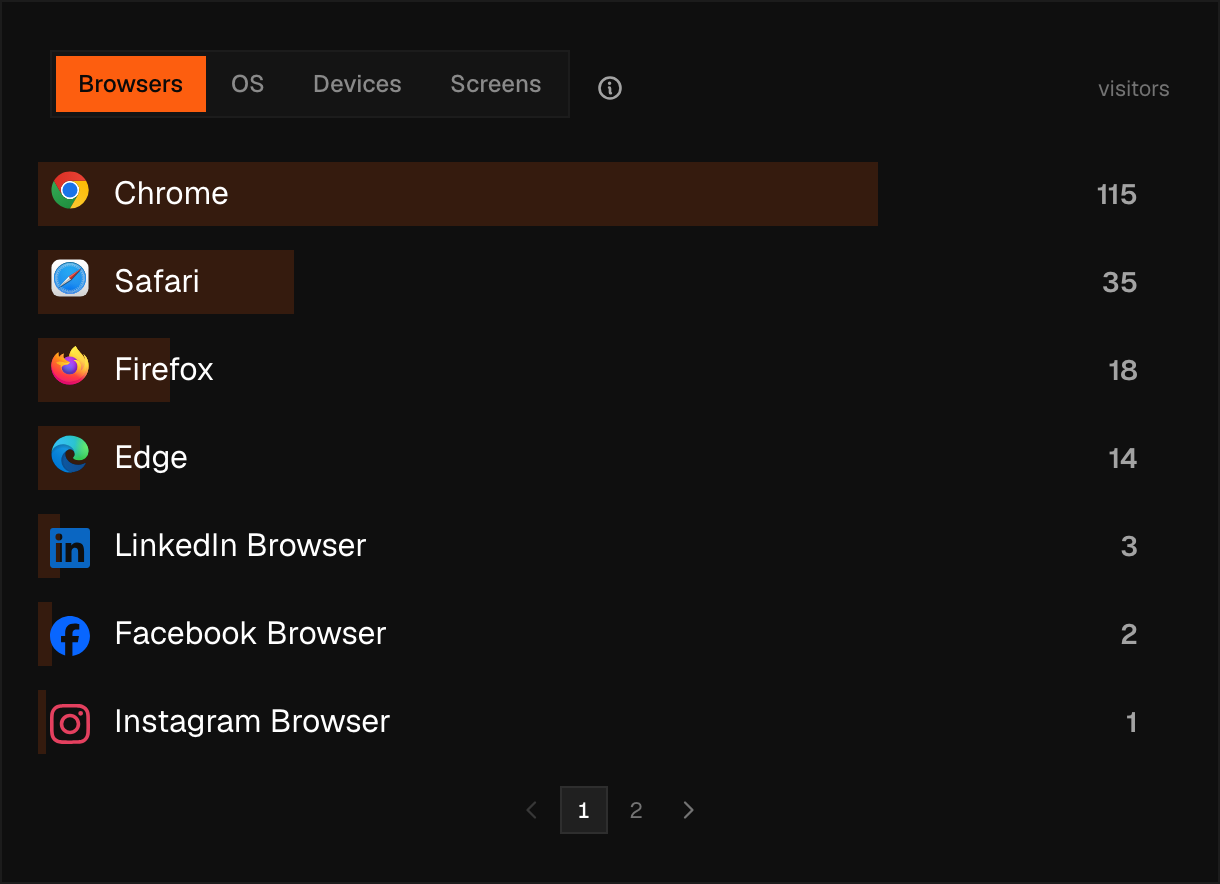Click the Instagram logo icon
Screen dimensions: 1220x884
coord(70,724)
